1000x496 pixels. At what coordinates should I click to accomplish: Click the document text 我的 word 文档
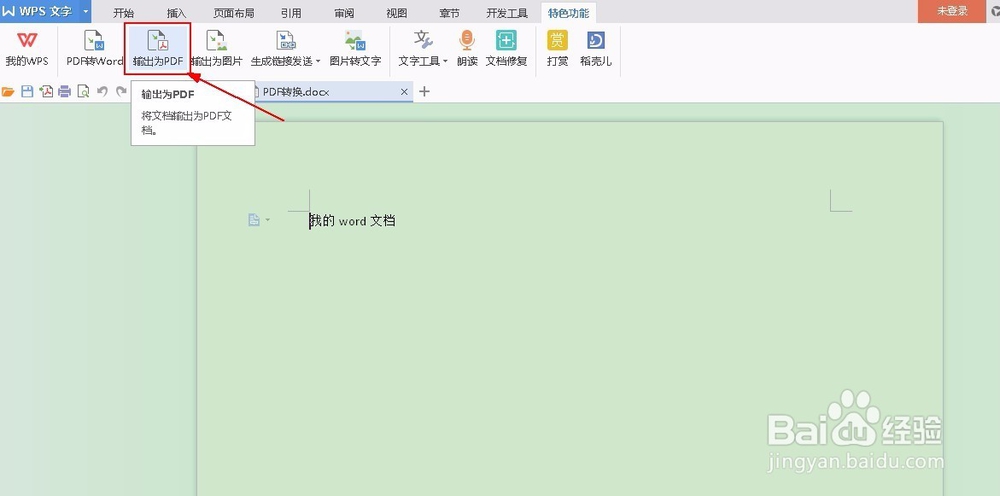tap(353, 221)
